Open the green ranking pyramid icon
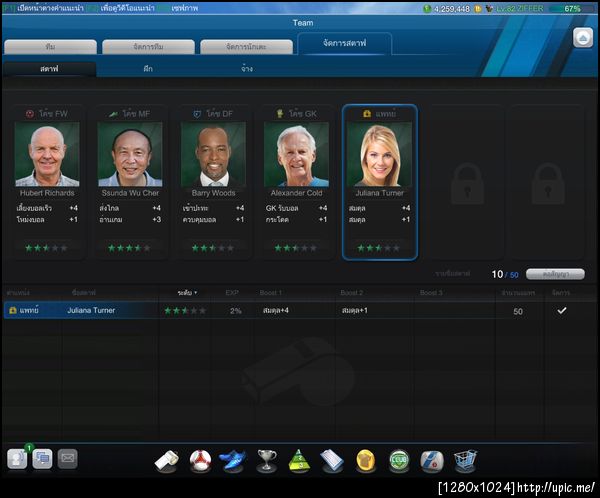 (300, 460)
